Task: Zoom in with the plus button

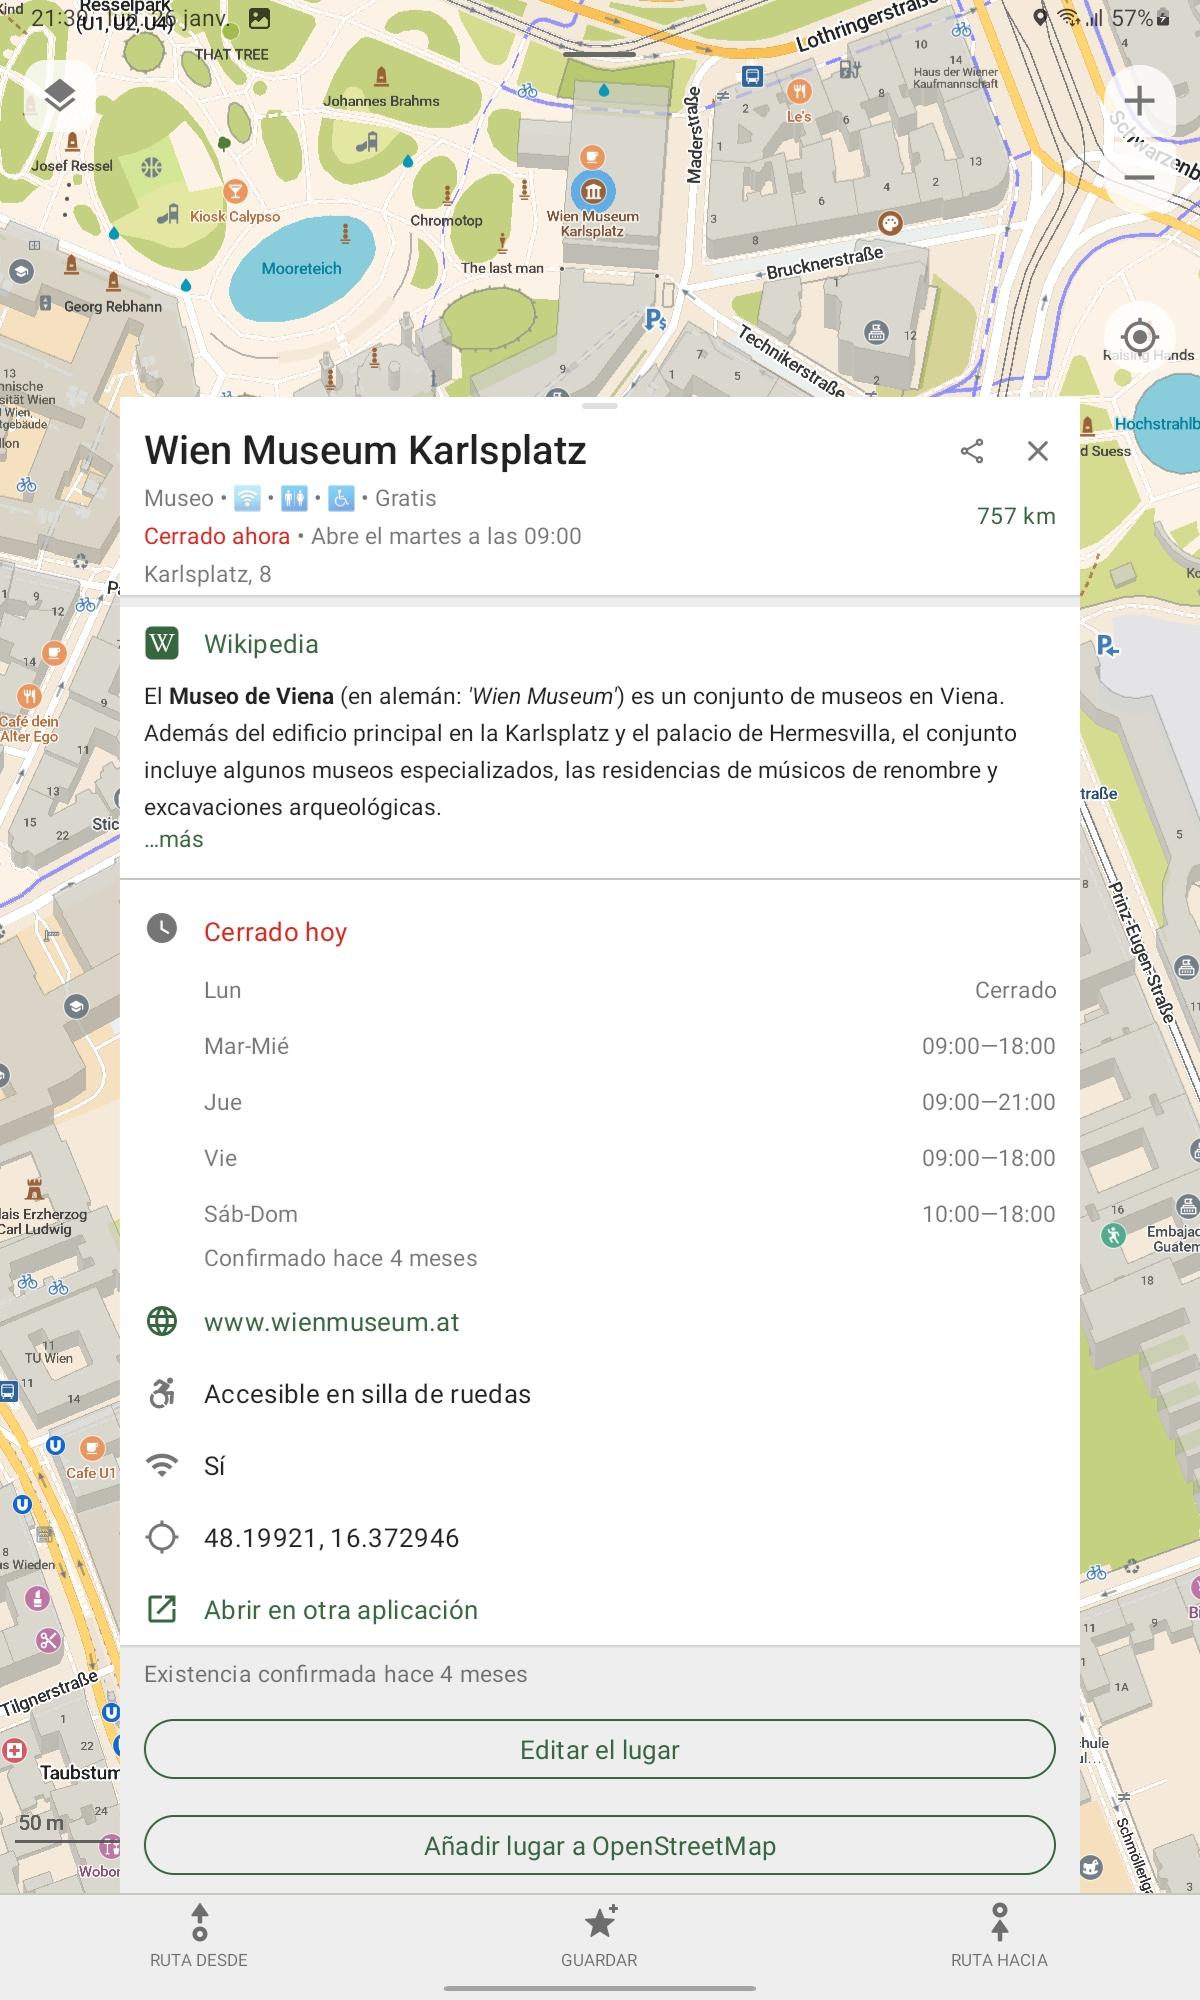Action: point(1139,100)
